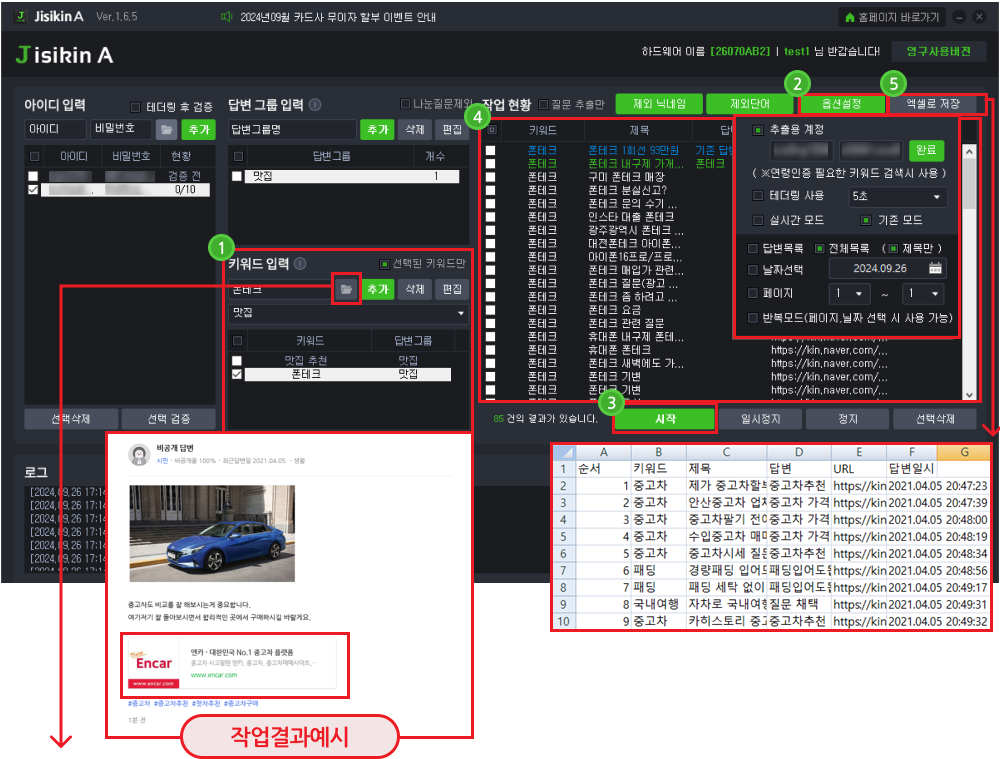Open the 옵션설정 options panel
Screen dimensions: 1000x759
(x=842, y=104)
